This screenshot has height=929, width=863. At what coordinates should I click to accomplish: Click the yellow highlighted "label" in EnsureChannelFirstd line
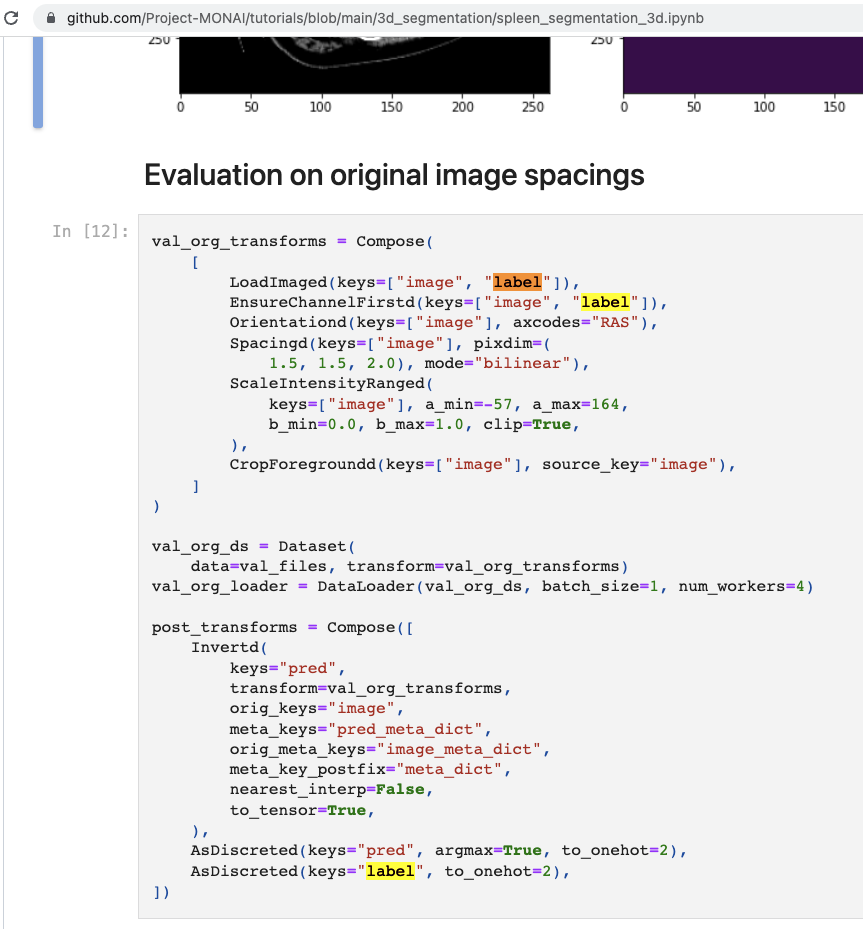(606, 302)
